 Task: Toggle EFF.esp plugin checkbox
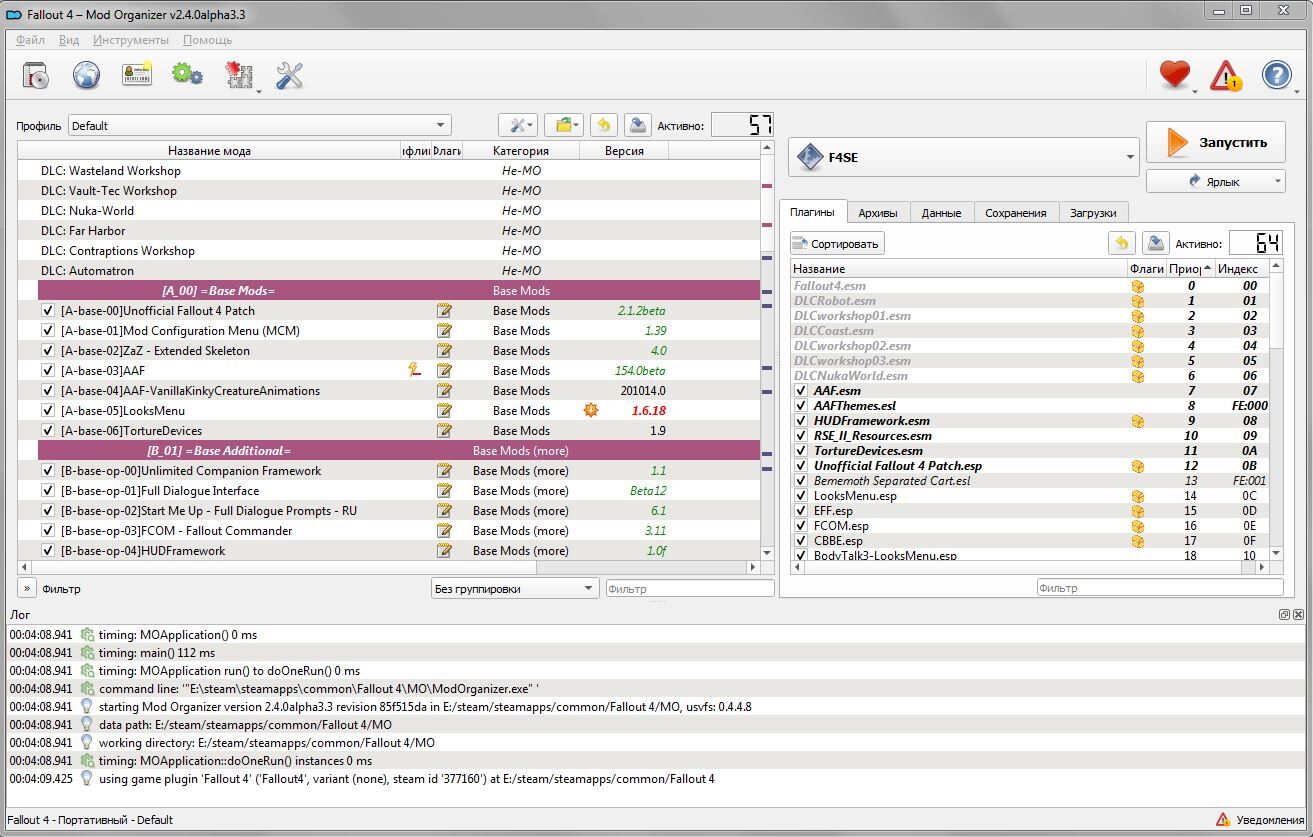(x=801, y=511)
